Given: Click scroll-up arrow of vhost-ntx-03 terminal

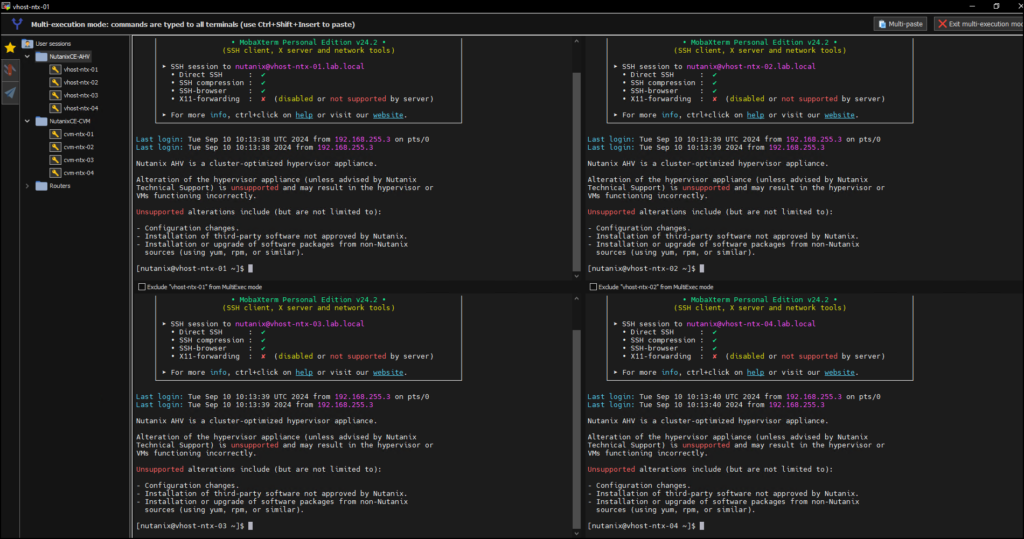Looking at the screenshot, I should (x=576, y=299).
